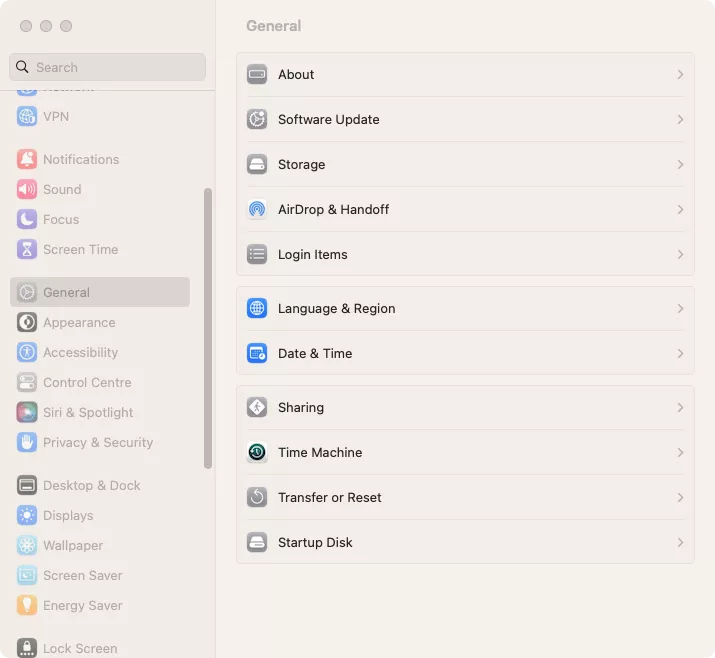Open the Time Machine label text
The height and width of the screenshot is (658, 715).
click(x=320, y=452)
